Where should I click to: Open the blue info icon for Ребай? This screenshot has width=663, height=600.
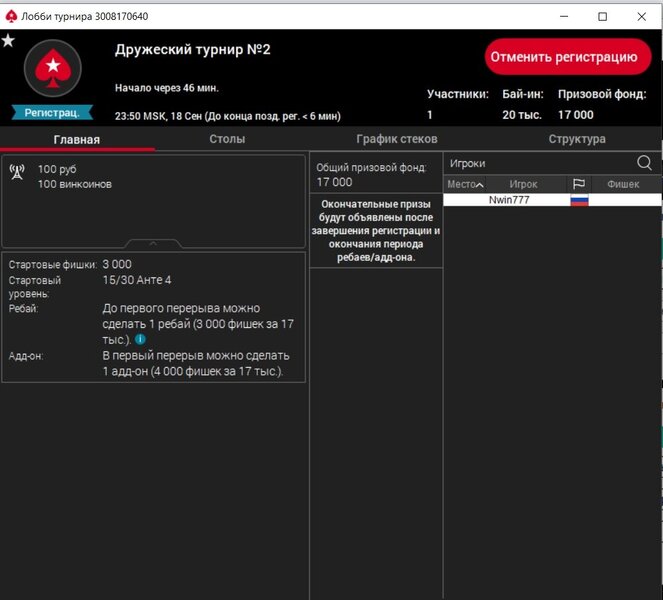140,339
